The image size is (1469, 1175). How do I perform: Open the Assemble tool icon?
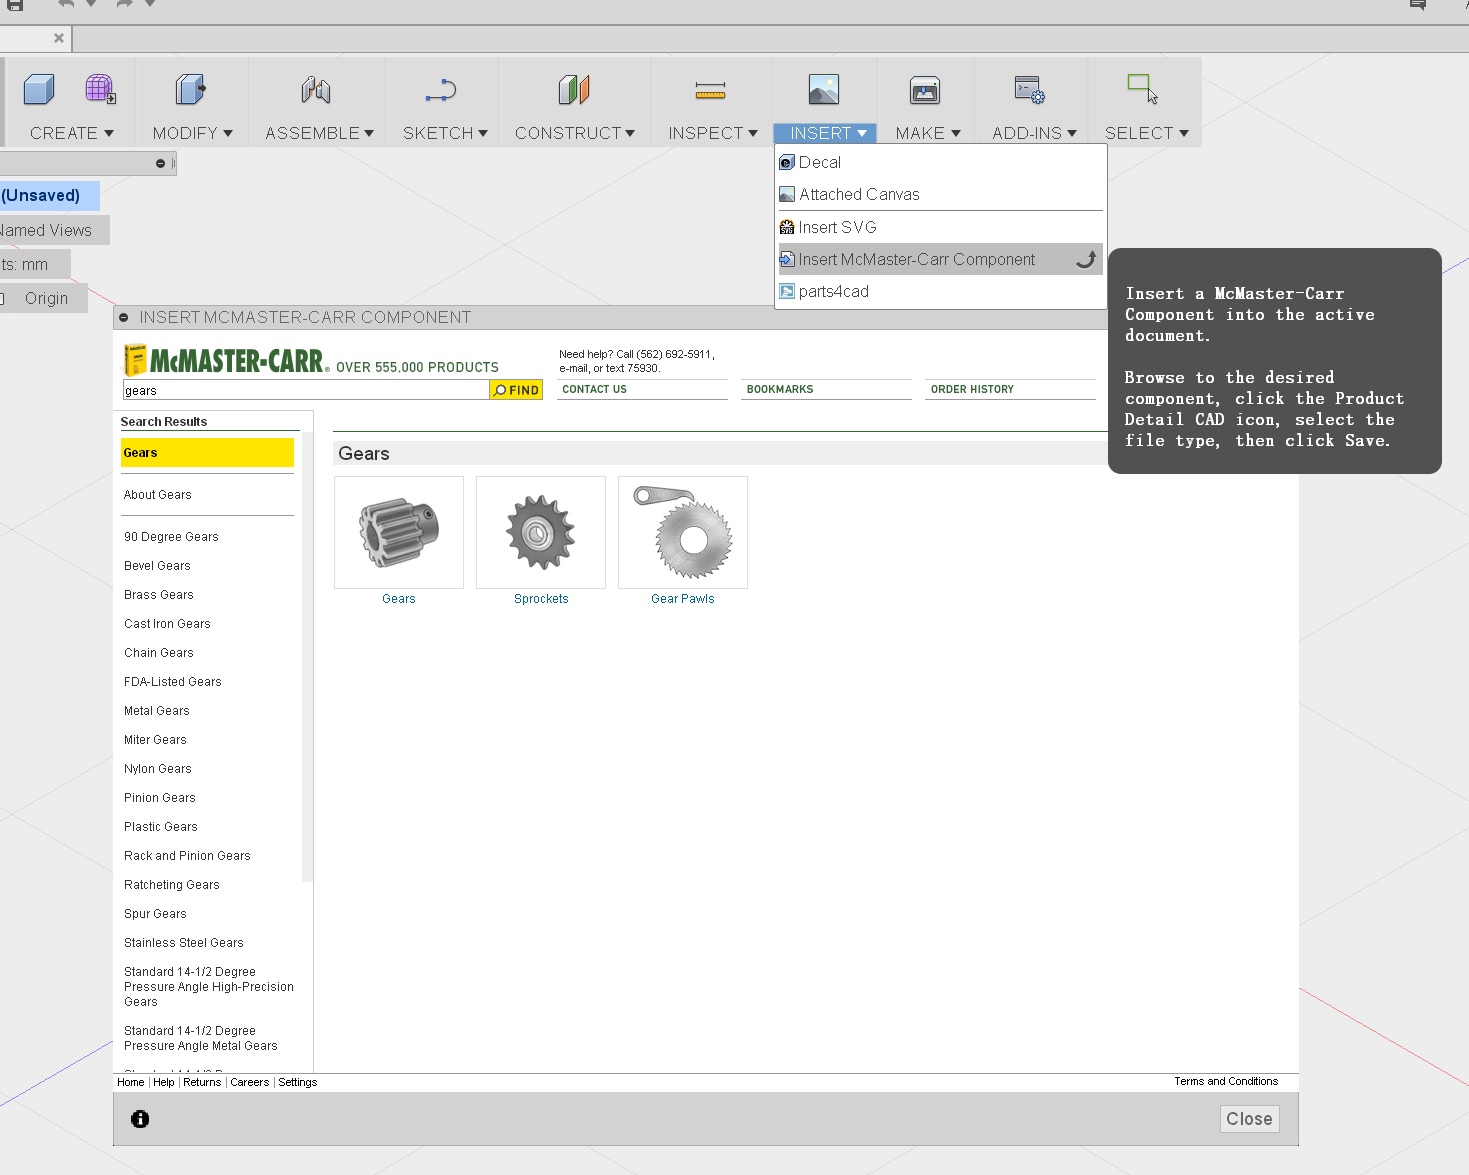pos(314,90)
